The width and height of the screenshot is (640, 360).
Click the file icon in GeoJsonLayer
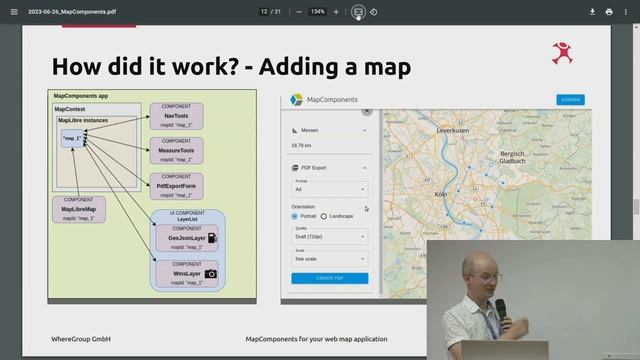[212, 238]
